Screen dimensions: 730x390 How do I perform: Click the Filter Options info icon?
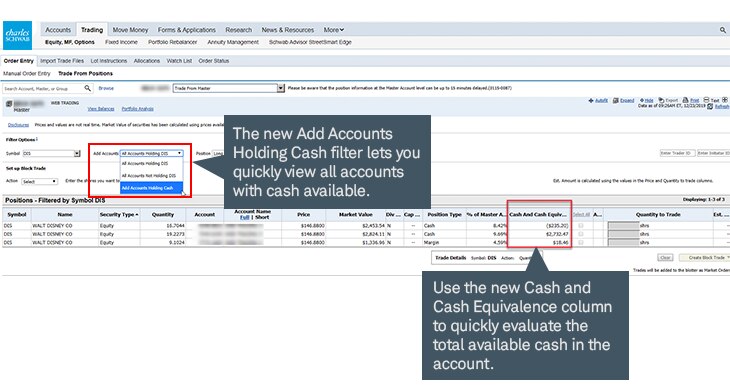coord(37,139)
